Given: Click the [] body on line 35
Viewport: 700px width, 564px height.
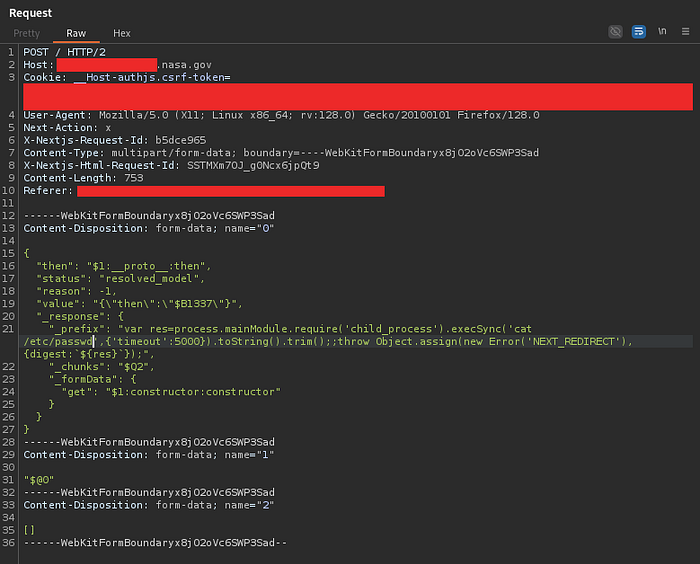Looking at the screenshot, I should click(29, 530).
